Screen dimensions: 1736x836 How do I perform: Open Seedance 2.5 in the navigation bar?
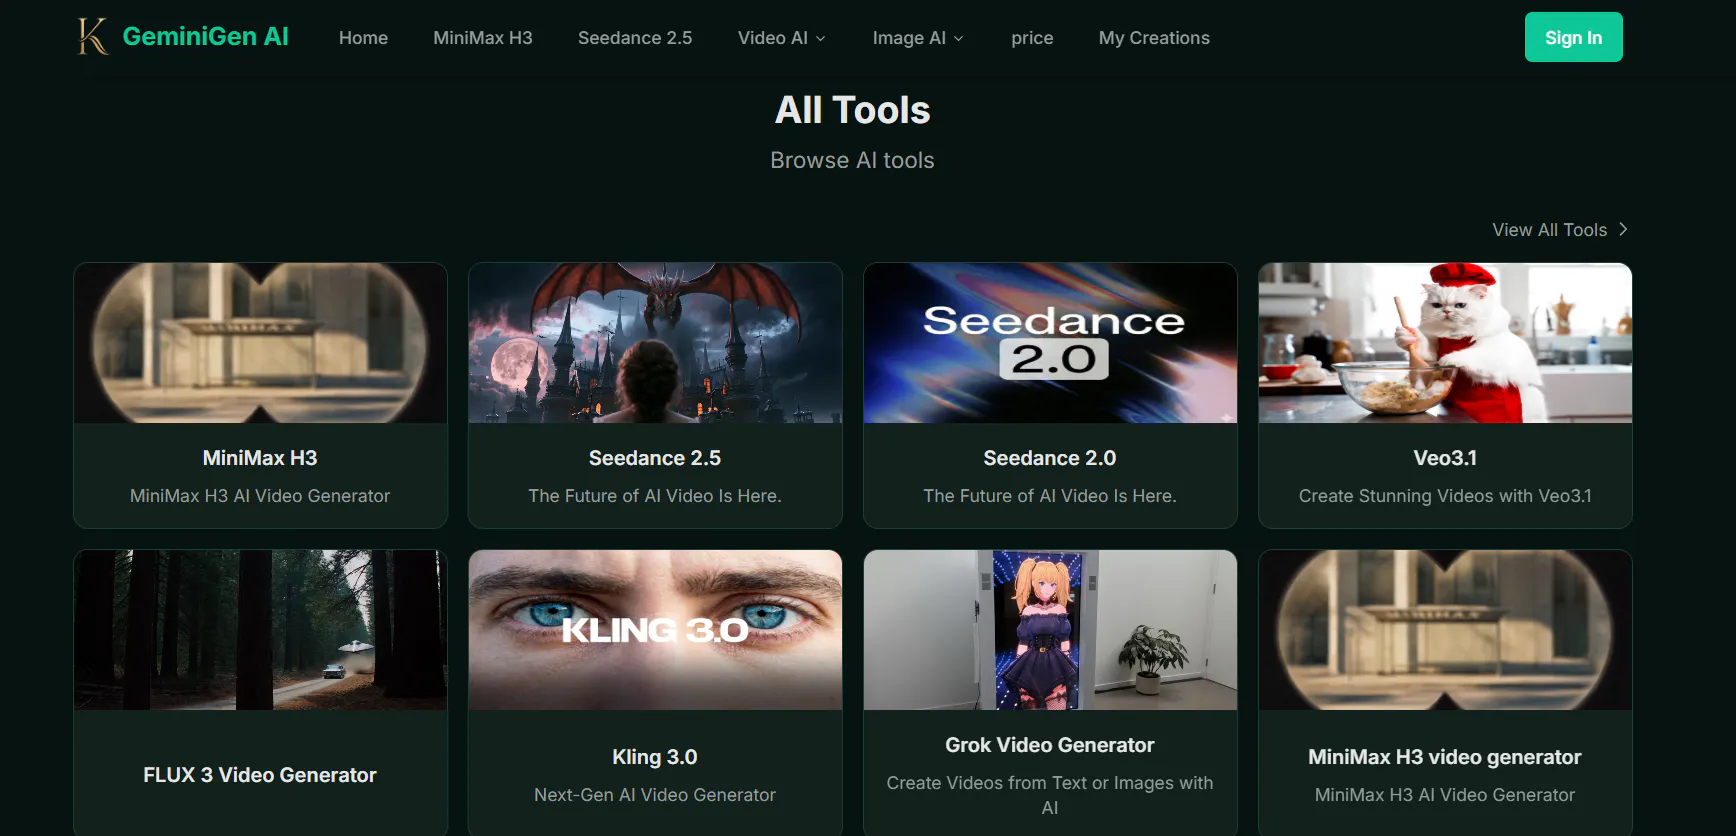(x=635, y=38)
